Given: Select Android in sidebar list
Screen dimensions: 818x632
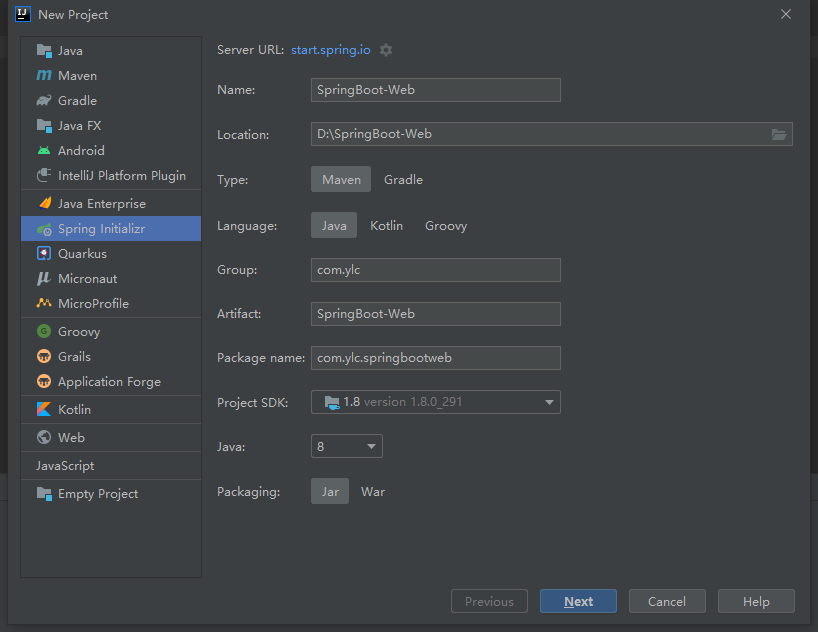Looking at the screenshot, I should pos(111,151).
